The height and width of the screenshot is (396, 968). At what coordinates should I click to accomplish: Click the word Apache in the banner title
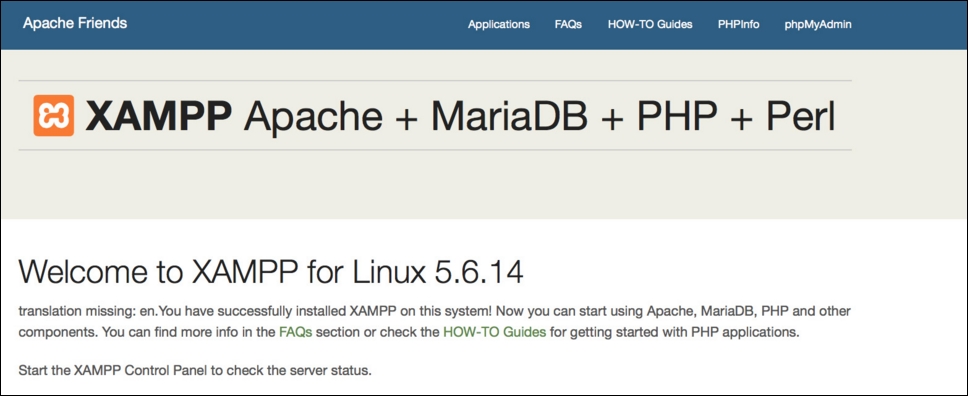point(313,116)
